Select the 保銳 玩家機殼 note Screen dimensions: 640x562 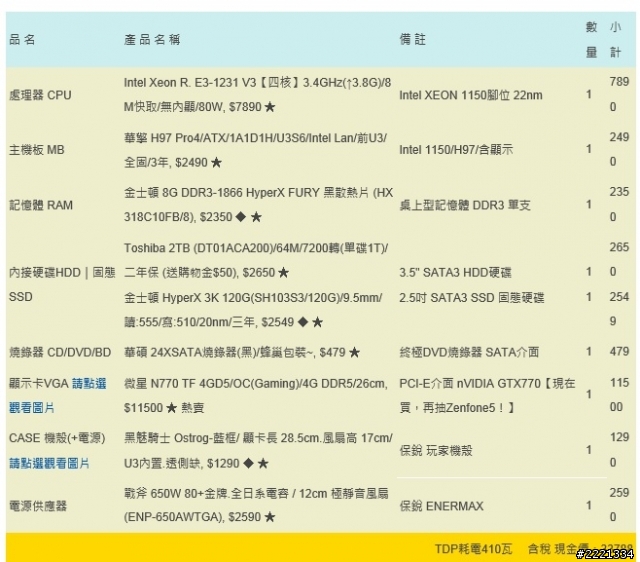click(436, 451)
